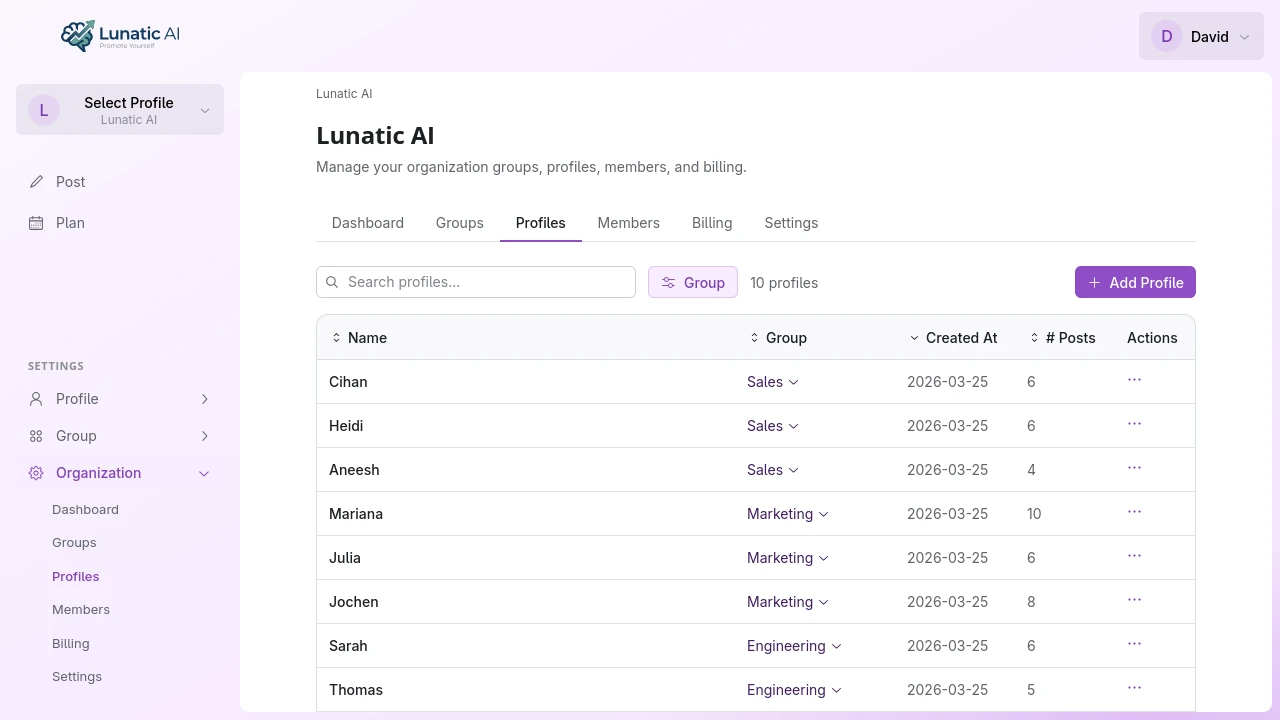
Task: Open Groups in sidebar Organization submenu
Action: click(x=74, y=543)
